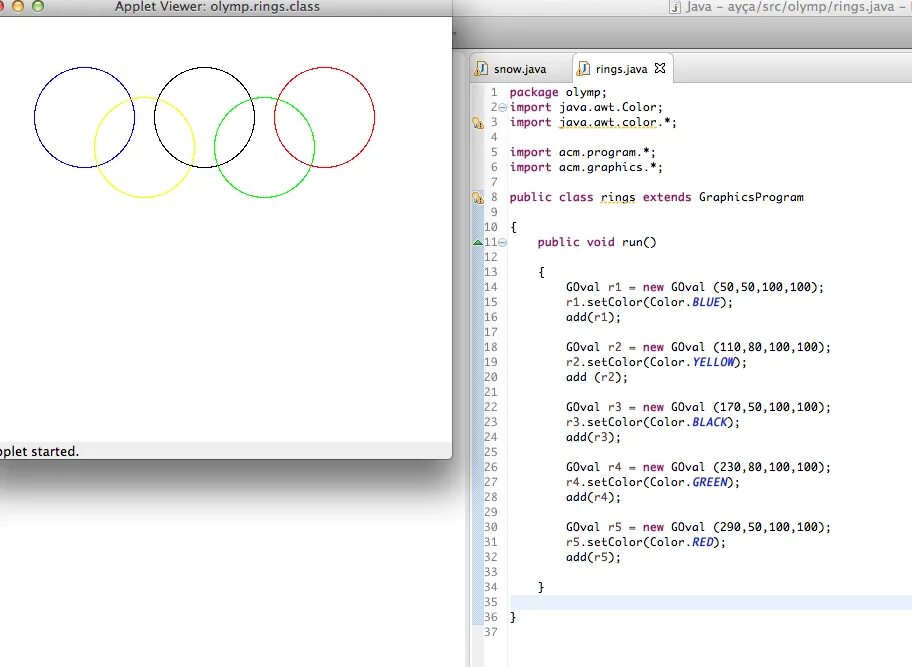Click the green override triangle on line 11

point(478,242)
